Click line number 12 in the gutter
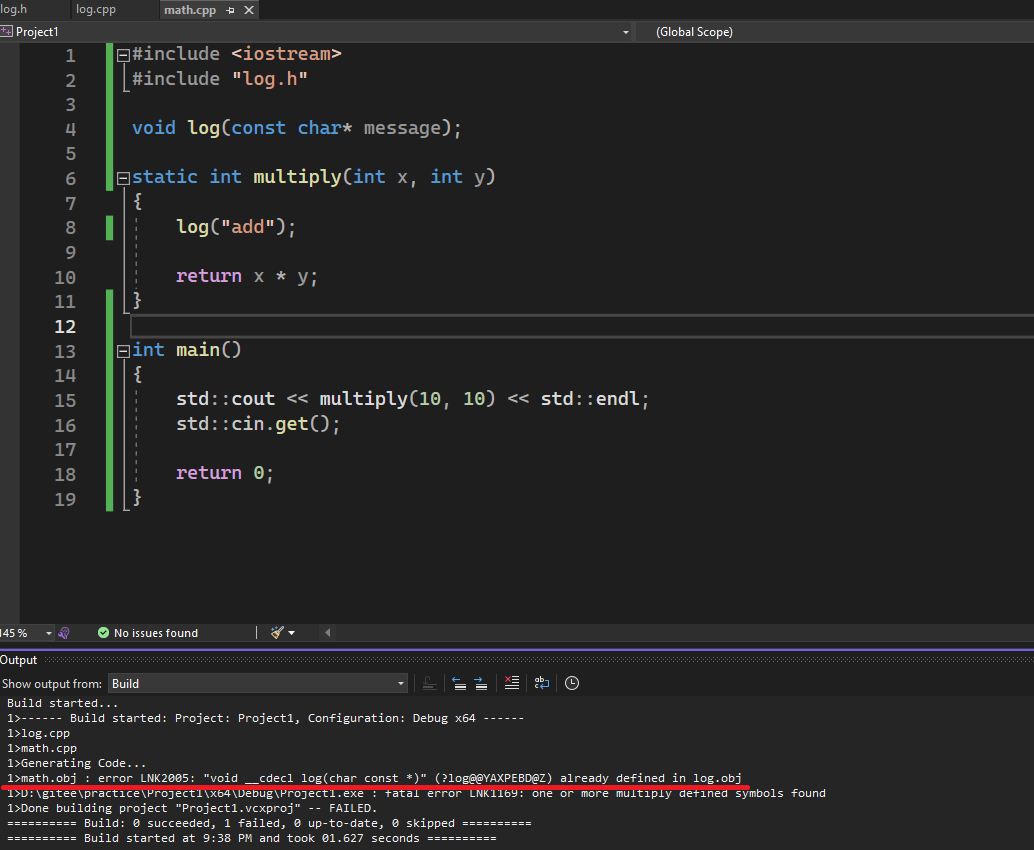This screenshot has height=850, width=1034. (65, 327)
